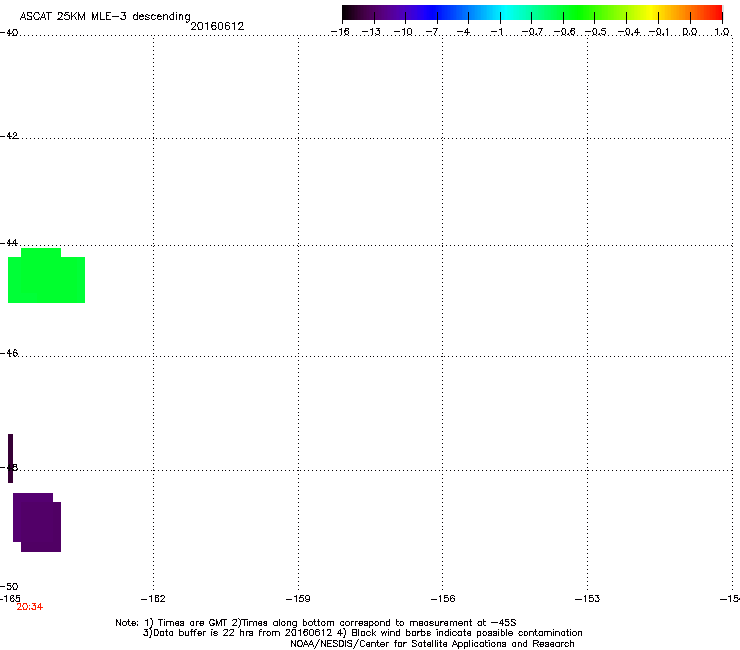Click the -153 longitude axis label
The image size is (740, 650).
(x=587, y=599)
